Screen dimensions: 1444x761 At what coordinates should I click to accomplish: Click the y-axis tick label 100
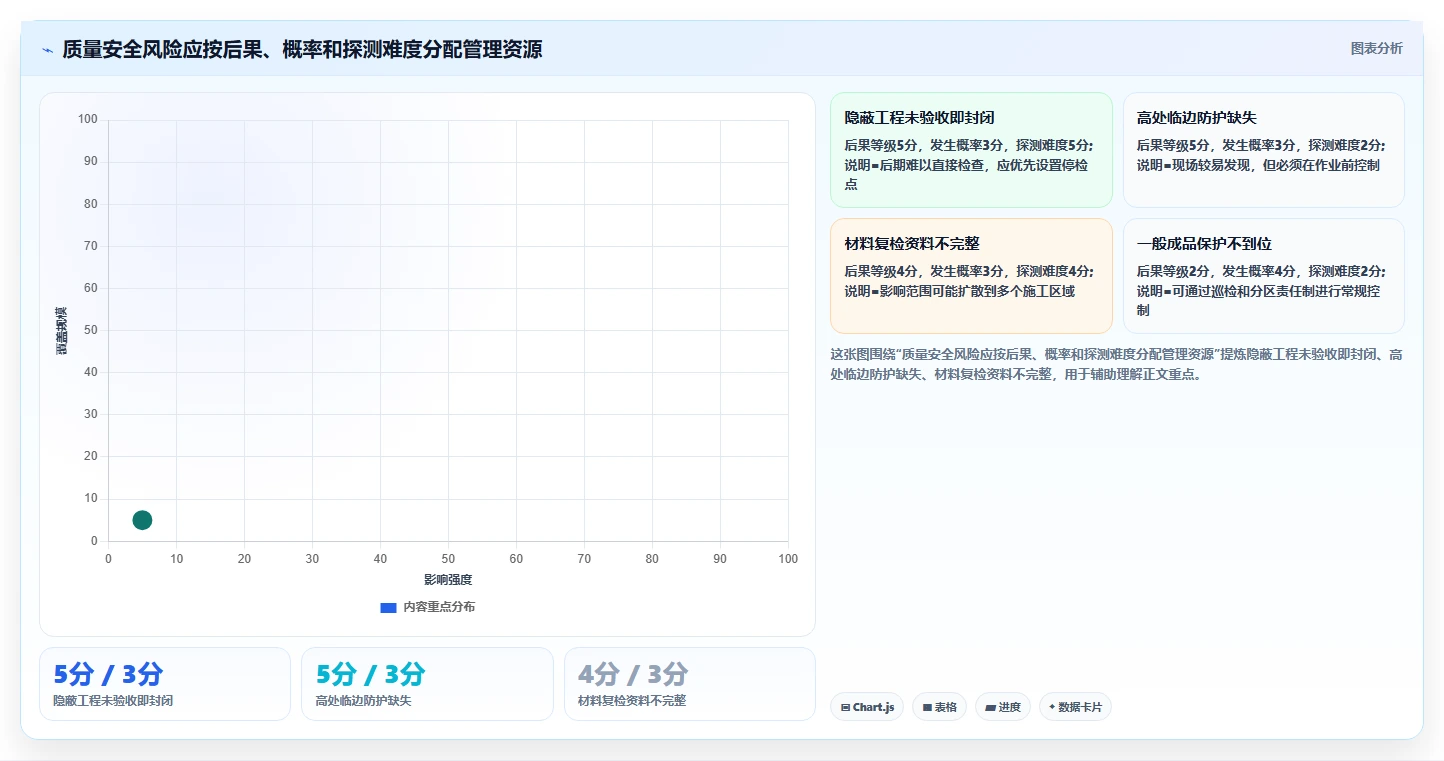[88, 120]
